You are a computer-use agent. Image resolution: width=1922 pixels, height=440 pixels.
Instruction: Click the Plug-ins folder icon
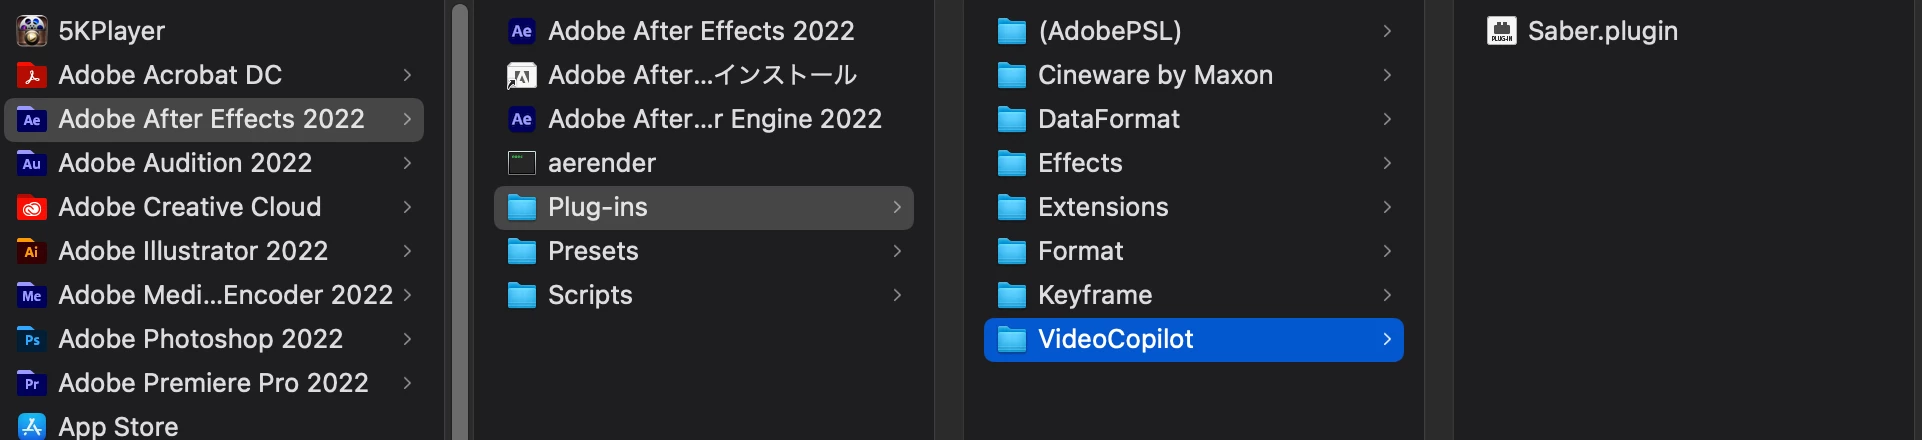click(x=522, y=207)
